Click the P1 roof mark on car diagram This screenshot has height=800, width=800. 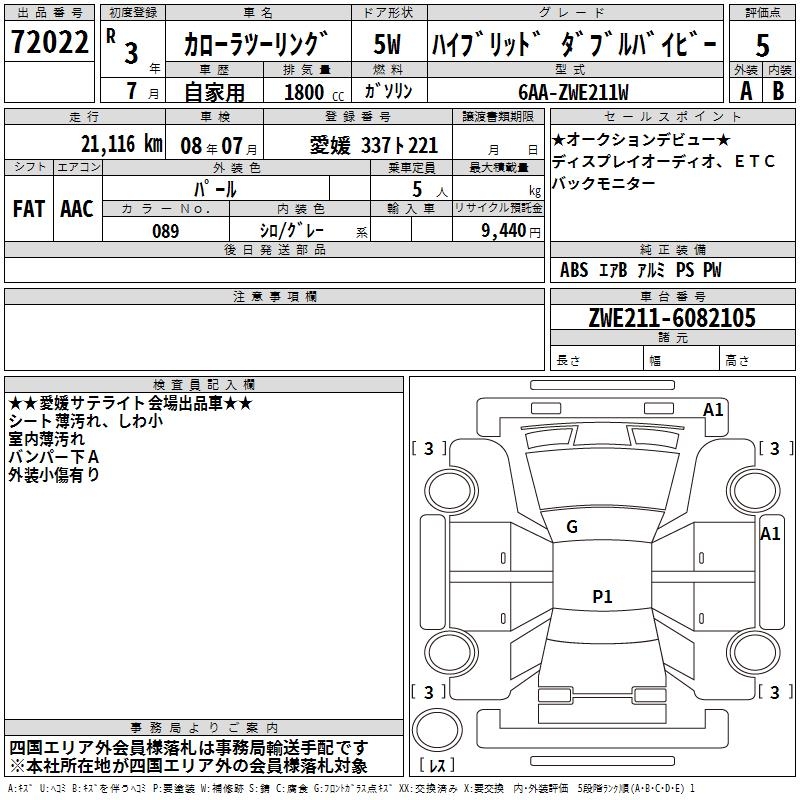click(x=602, y=596)
